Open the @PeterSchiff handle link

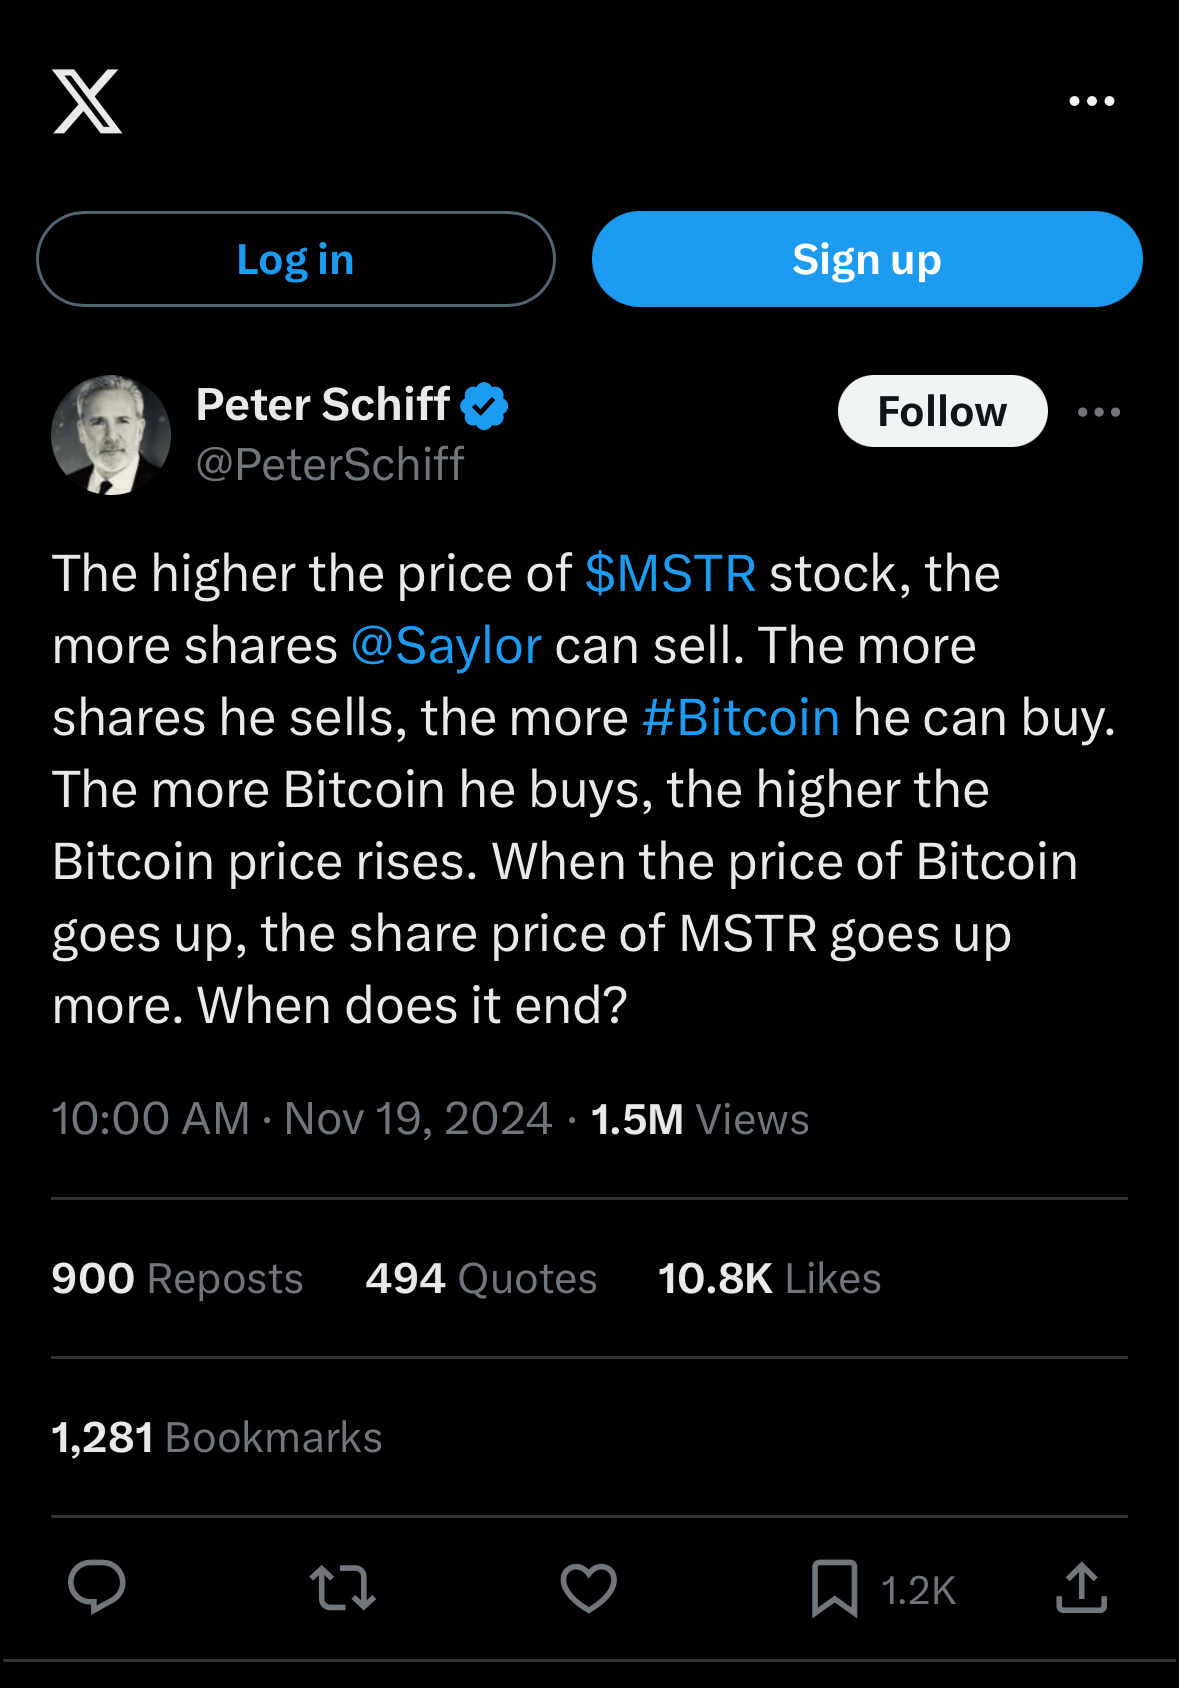click(x=330, y=464)
